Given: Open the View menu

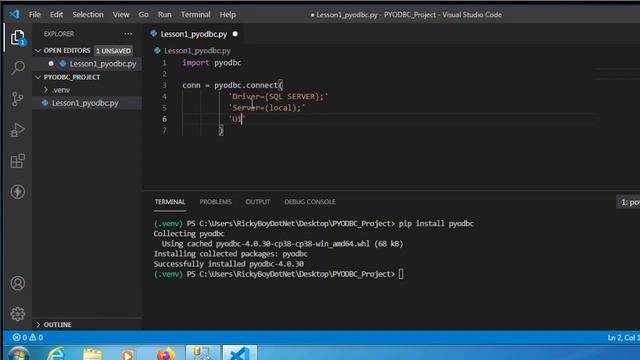Looking at the screenshot, I should [x=121, y=14].
